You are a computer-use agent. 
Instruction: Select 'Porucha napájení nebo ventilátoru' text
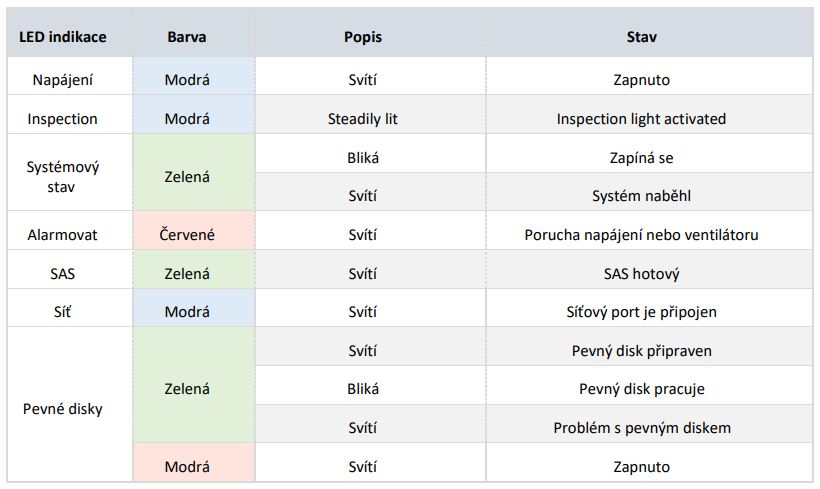[x=641, y=235]
